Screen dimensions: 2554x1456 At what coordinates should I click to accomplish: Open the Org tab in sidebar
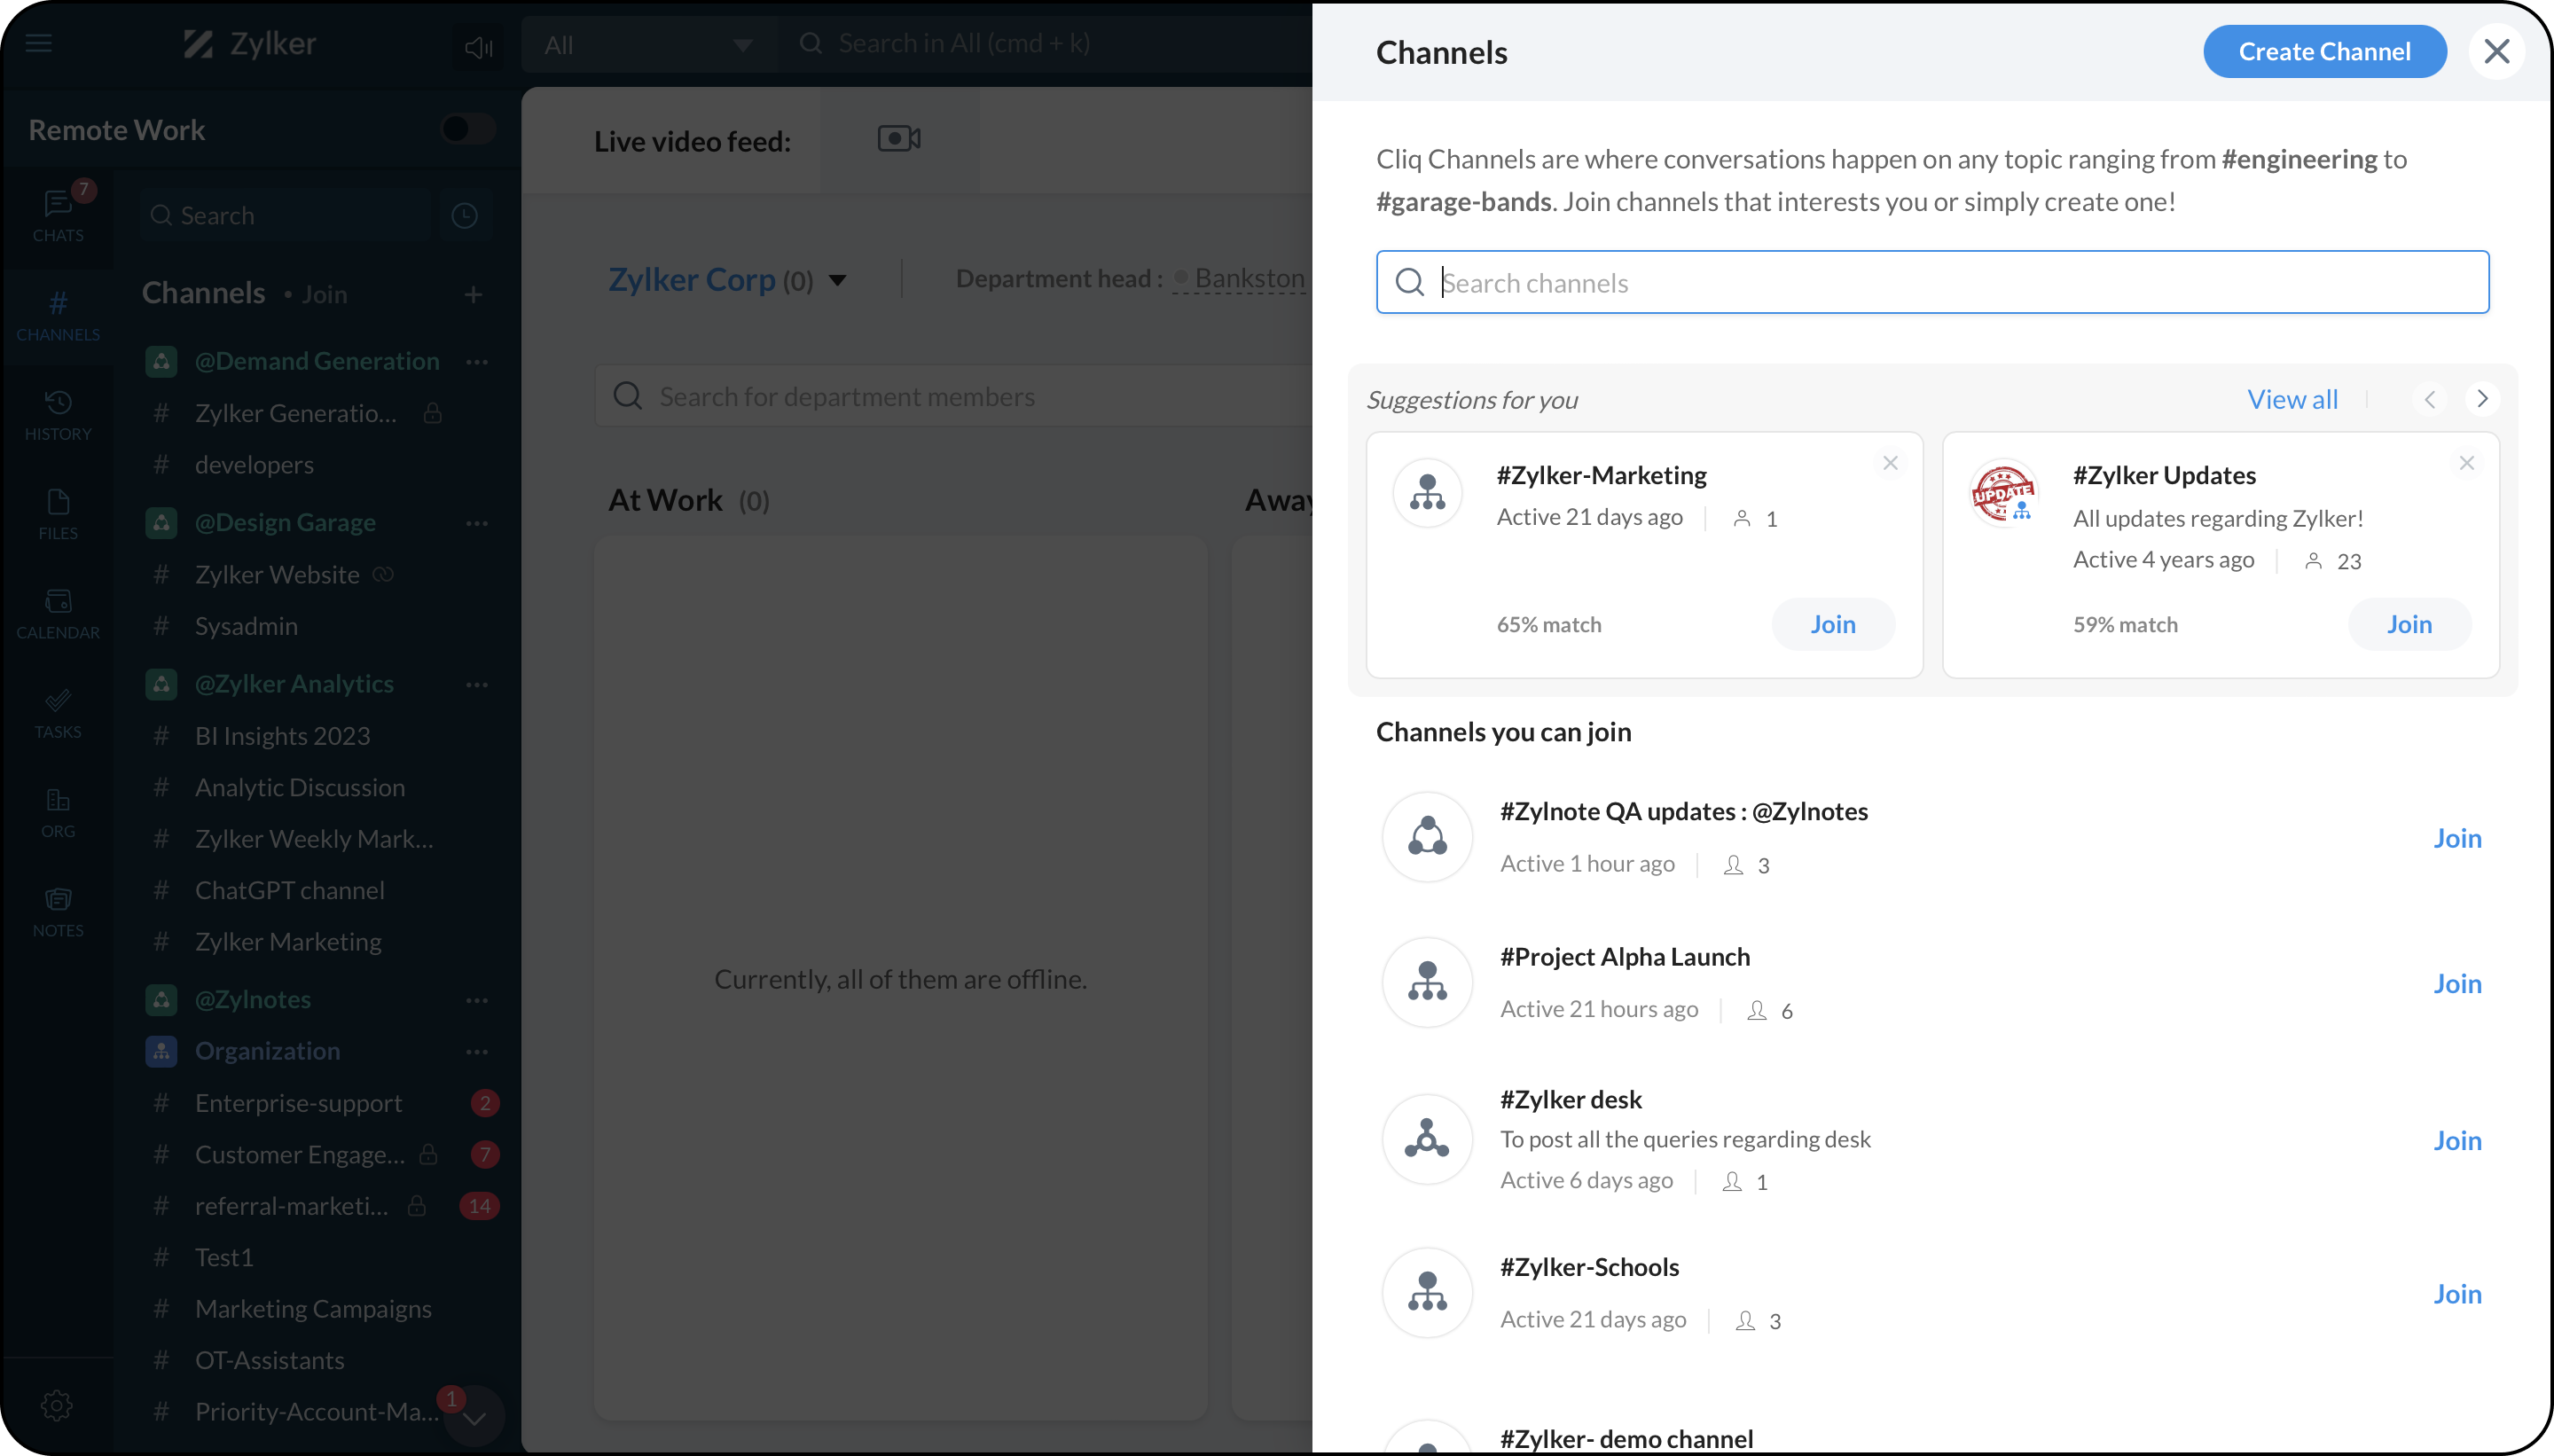tap(58, 811)
